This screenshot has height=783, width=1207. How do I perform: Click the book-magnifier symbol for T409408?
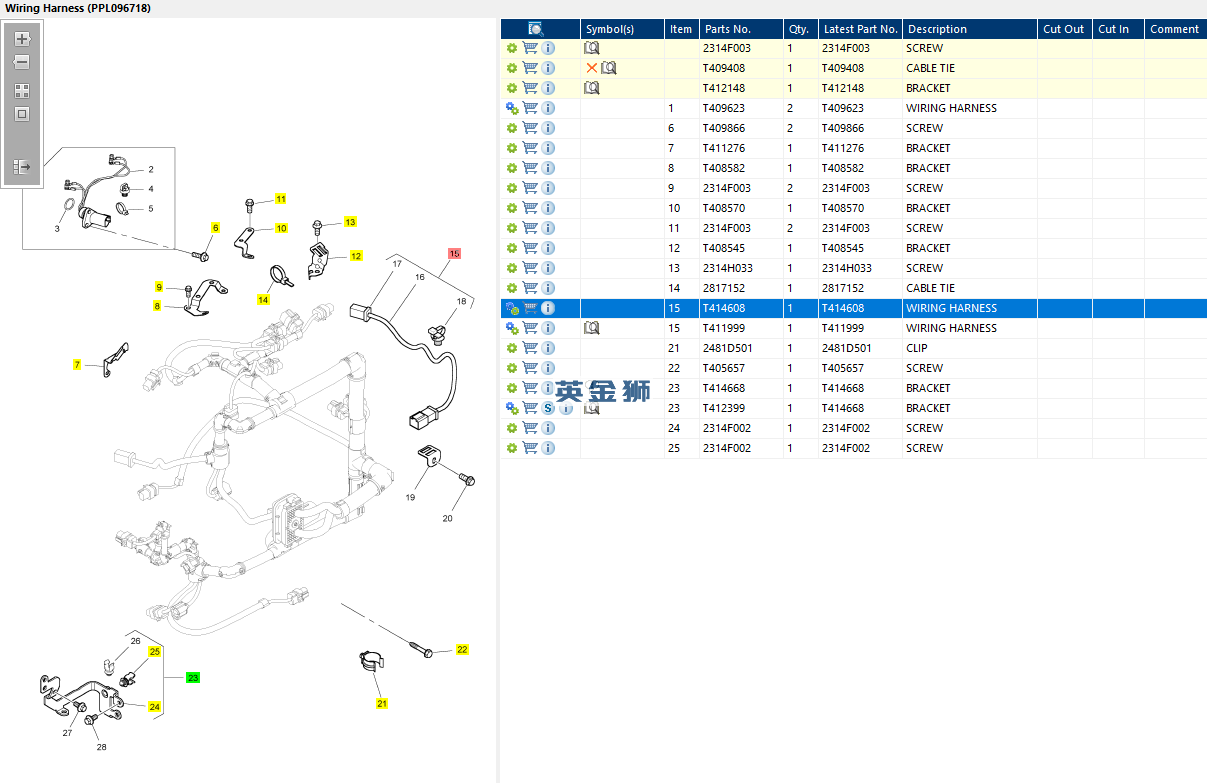(609, 68)
